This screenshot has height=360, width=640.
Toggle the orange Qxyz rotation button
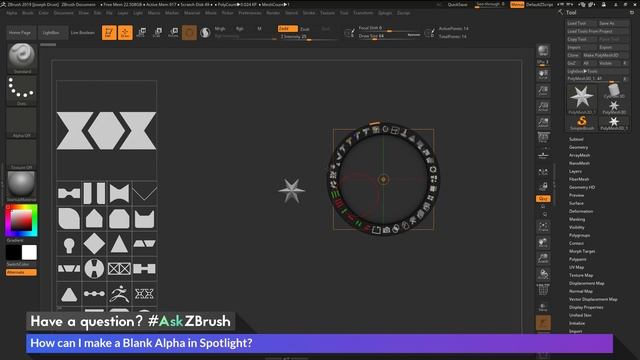543,198
